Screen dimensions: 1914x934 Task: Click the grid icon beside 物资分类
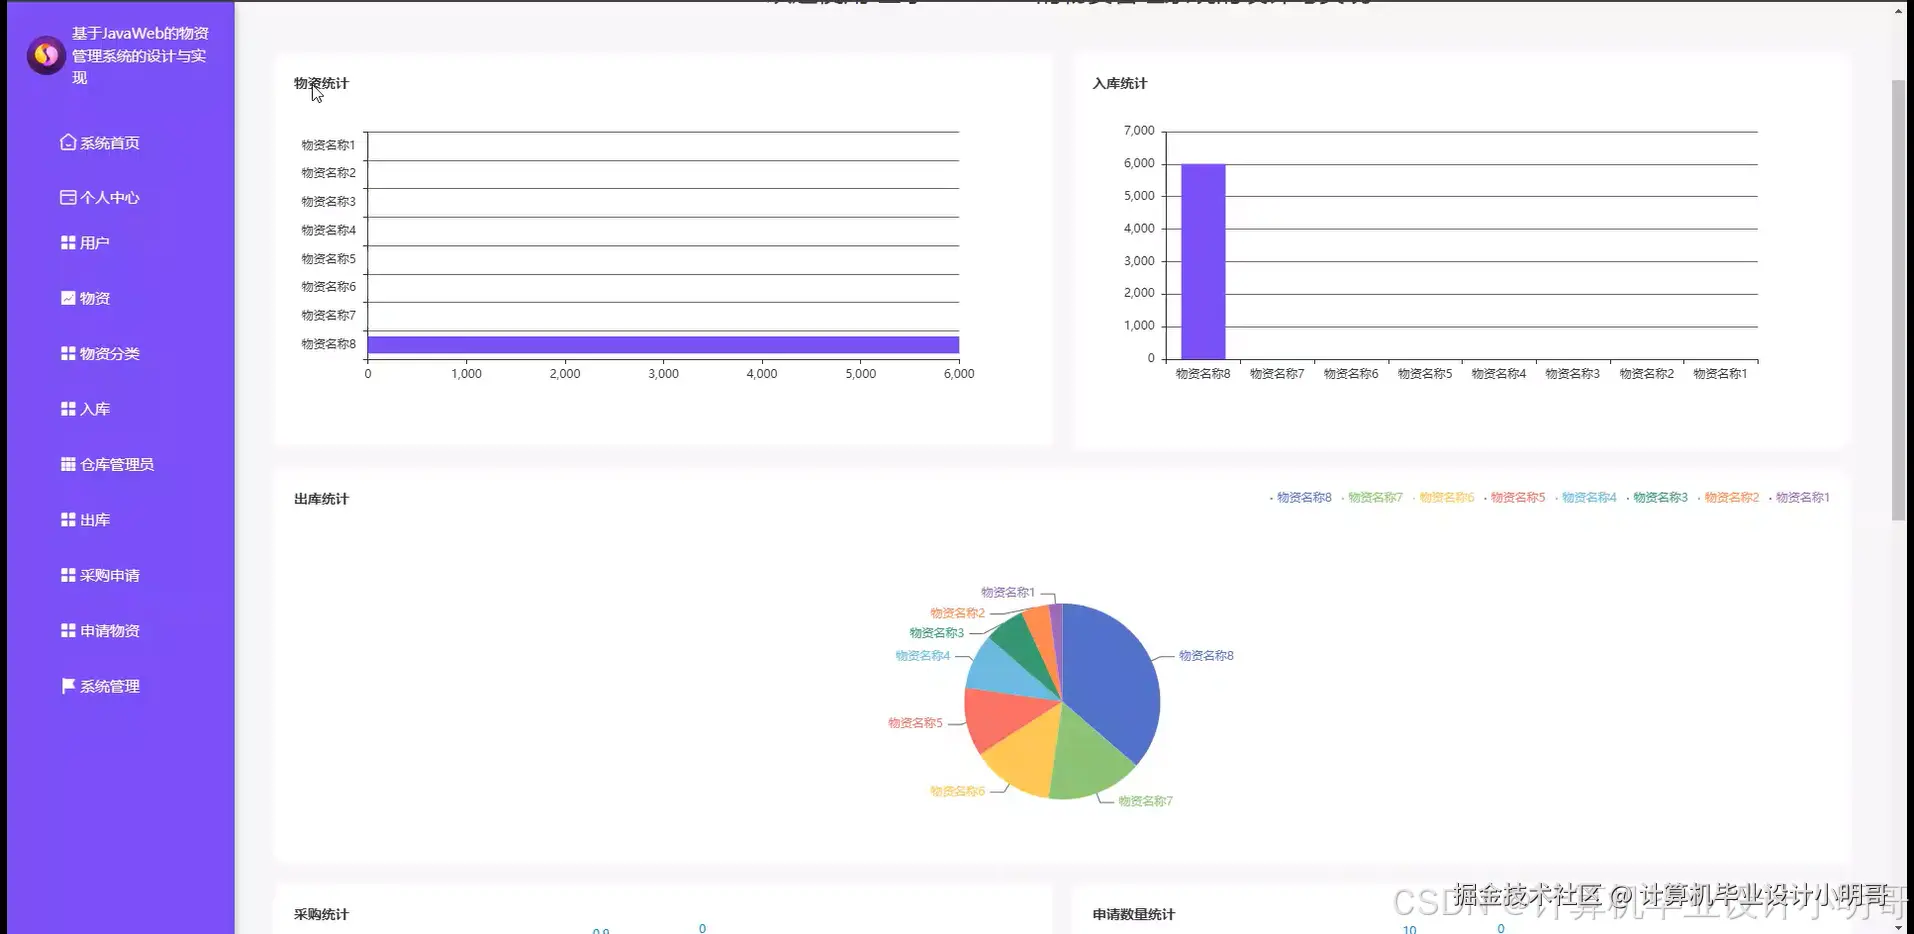[68, 353]
